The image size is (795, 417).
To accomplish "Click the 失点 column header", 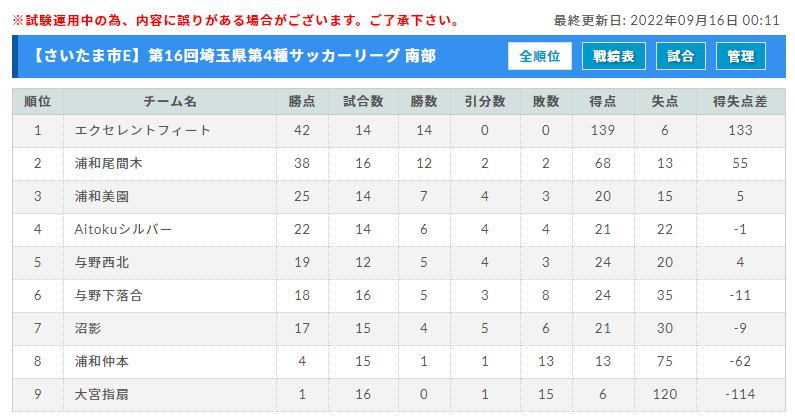I will coord(665,101).
